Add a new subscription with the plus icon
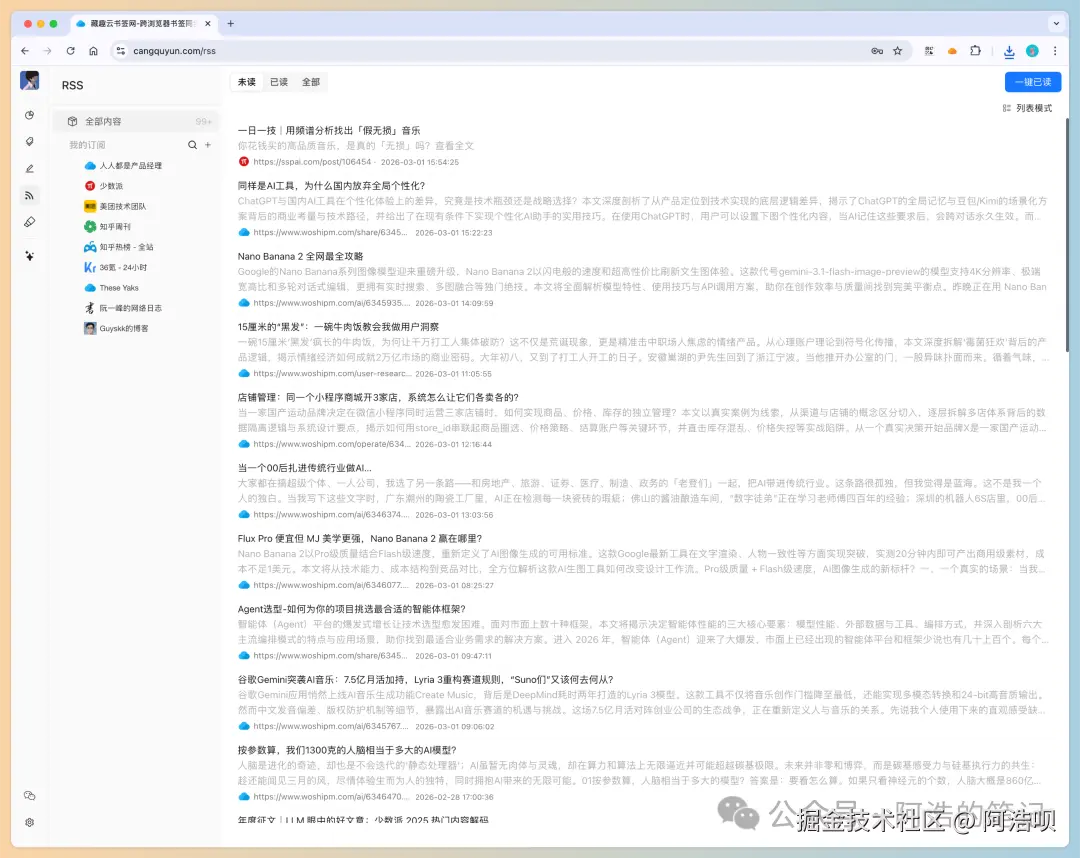The width and height of the screenshot is (1080, 858). (x=207, y=145)
